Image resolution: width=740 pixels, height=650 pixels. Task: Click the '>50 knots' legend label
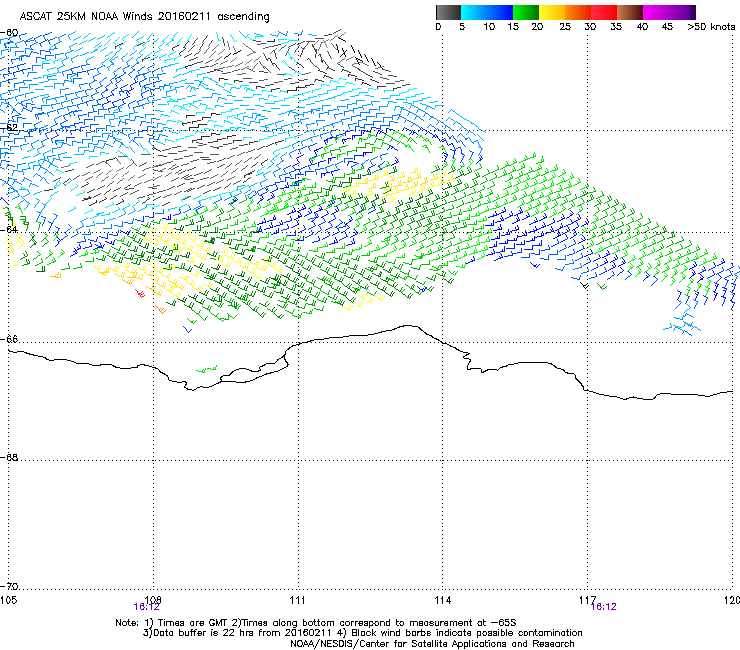(711, 27)
